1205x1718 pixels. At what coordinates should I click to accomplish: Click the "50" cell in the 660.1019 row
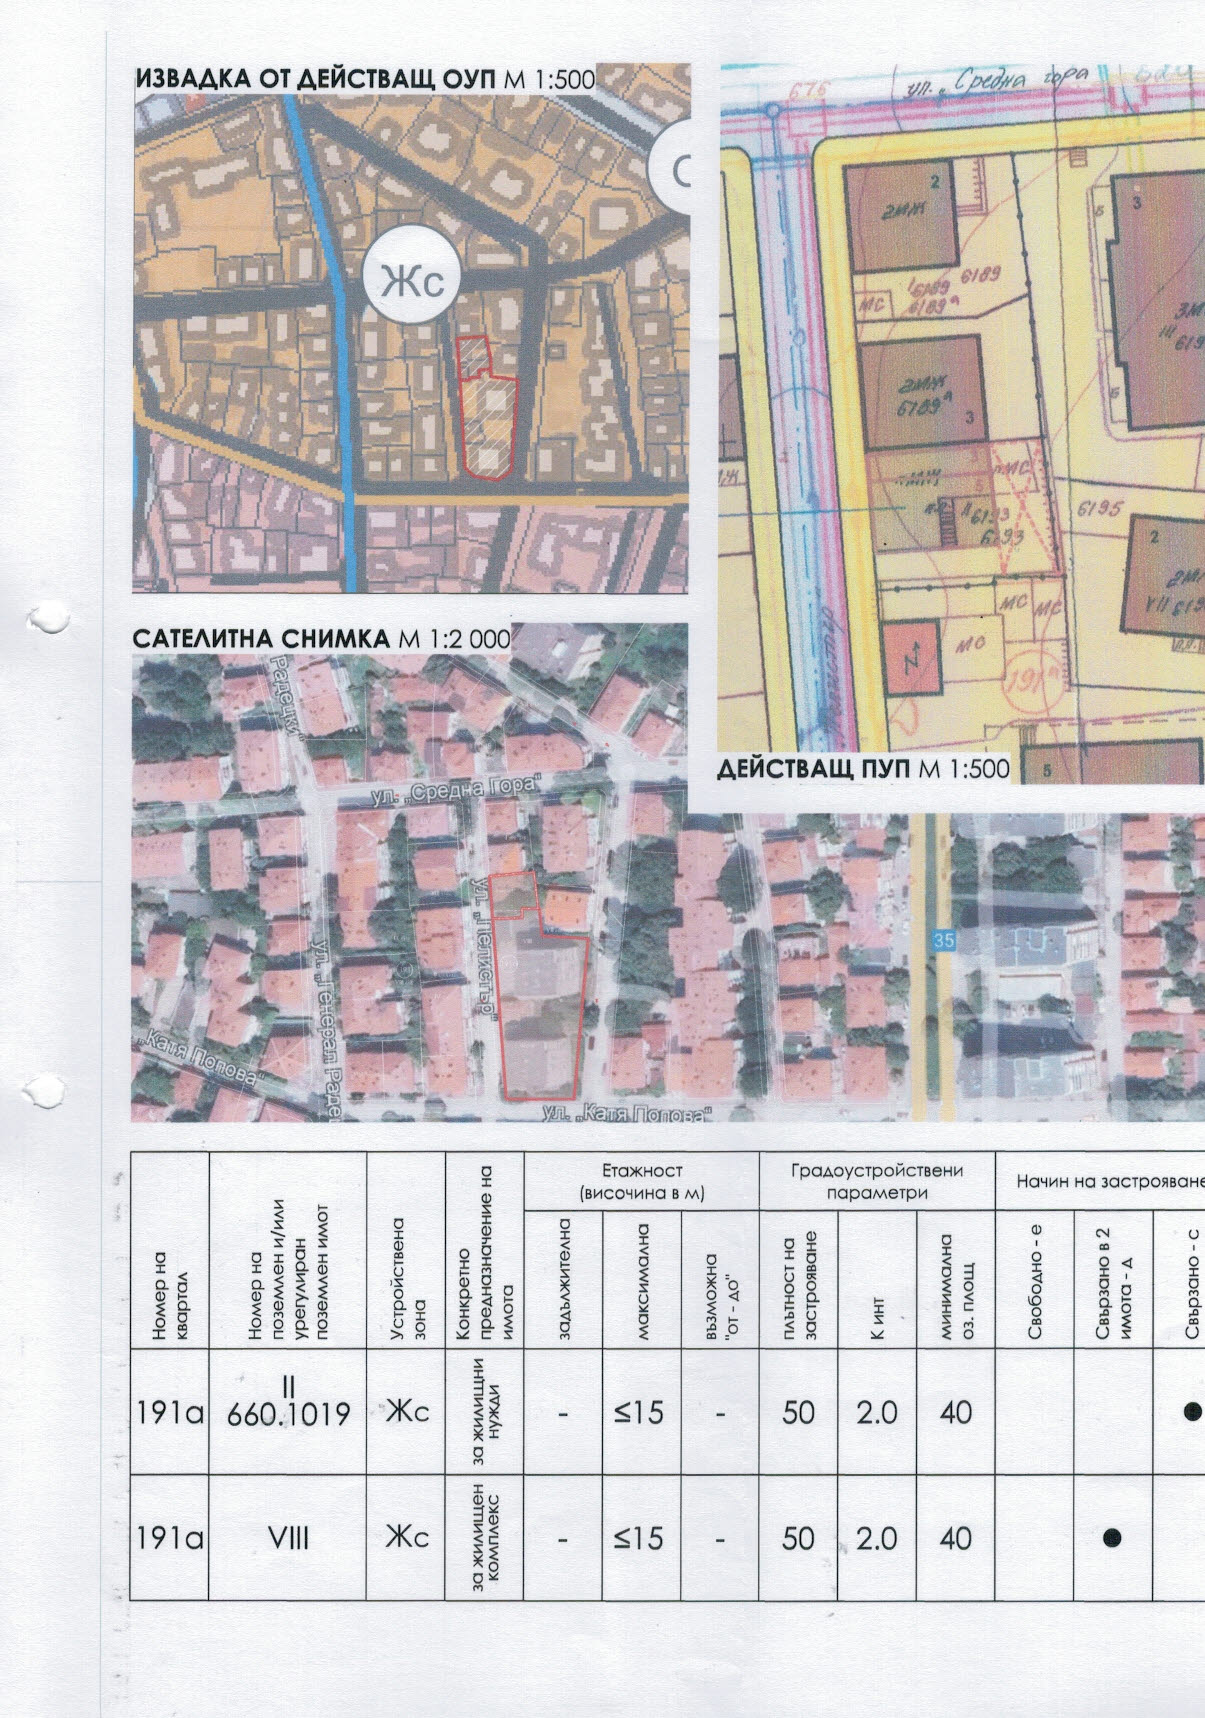click(x=799, y=1412)
